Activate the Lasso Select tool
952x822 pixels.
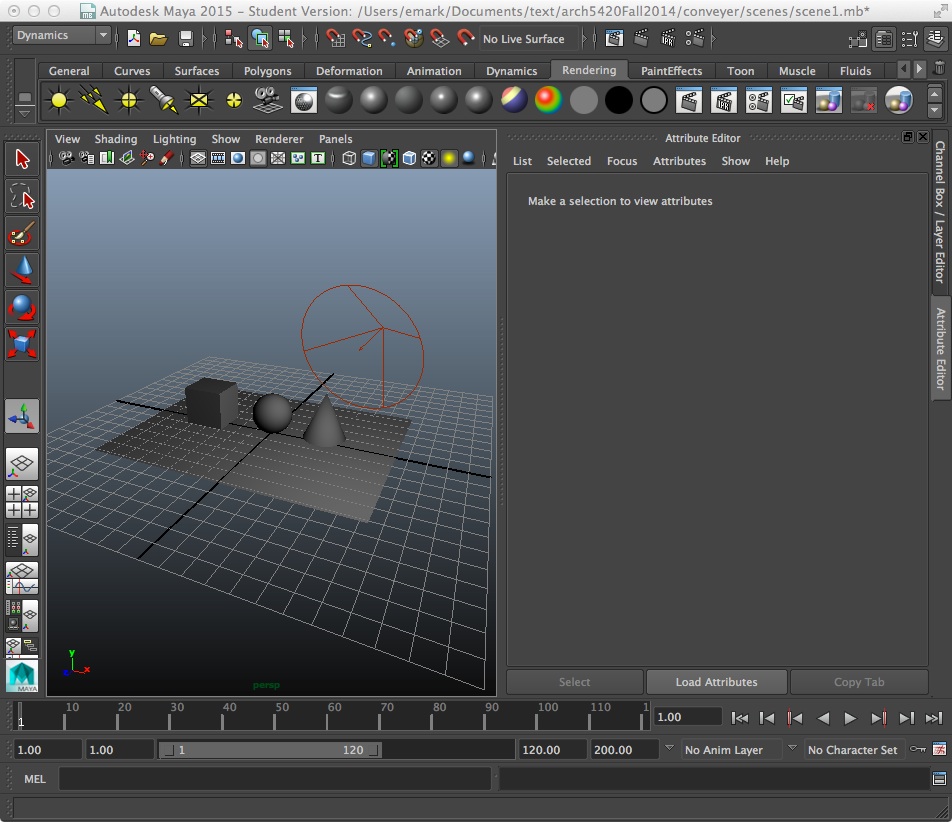pos(22,196)
